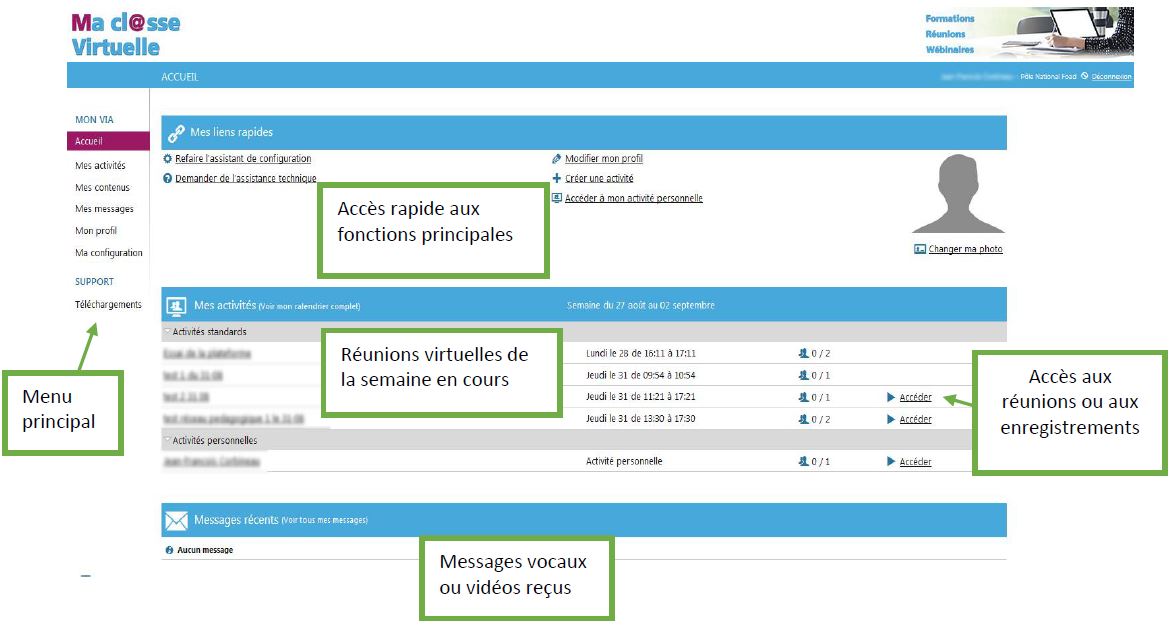Screen dimensions: 1174x627
Task: Click the gear icon beside Refaire l'assistant
Action: click(x=168, y=159)
